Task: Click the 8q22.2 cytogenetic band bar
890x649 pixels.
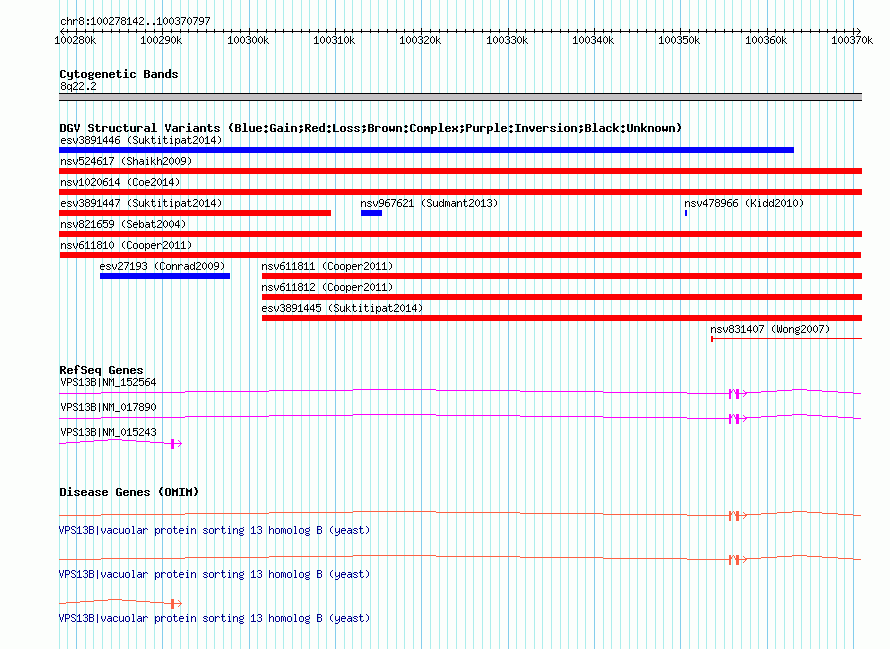Action: tap(460, 97)
